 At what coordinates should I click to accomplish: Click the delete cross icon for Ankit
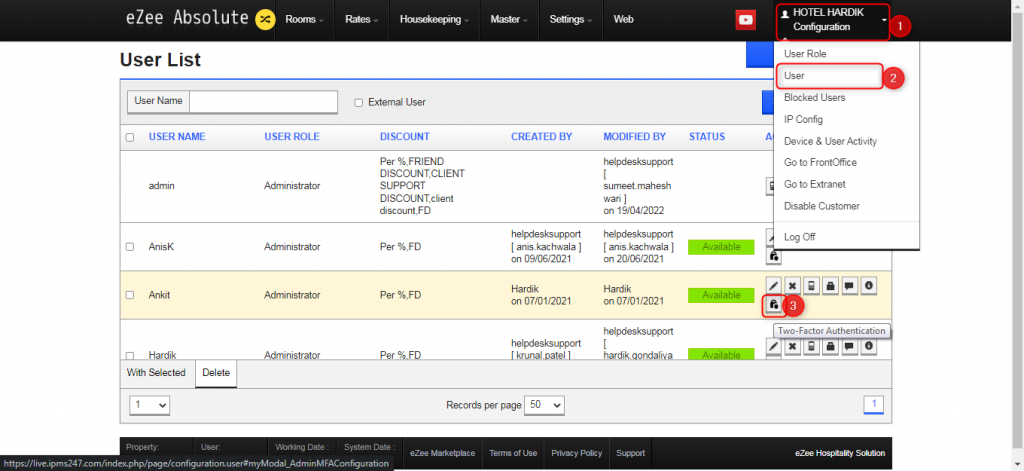(792, 285)
